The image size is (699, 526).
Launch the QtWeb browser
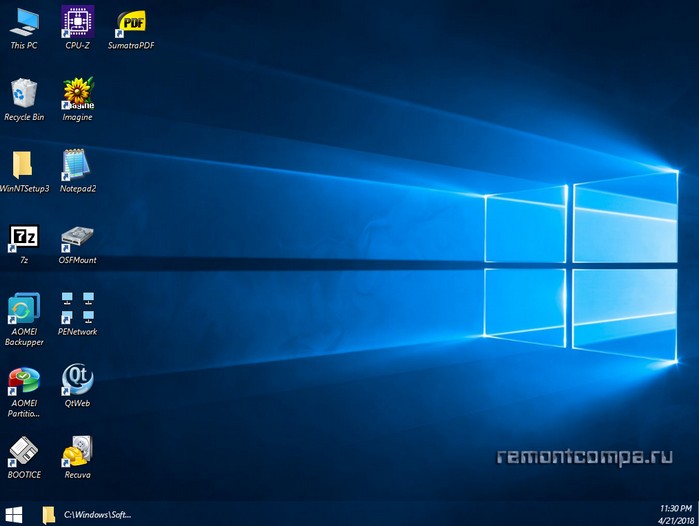pyautogui.click(x=77, y=379)
